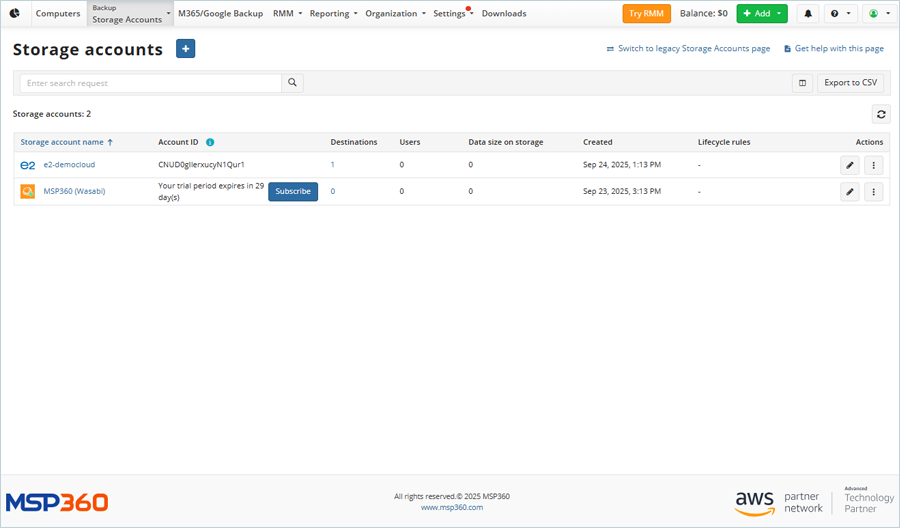Expand the green Add dropdown
Screen dimensions: 900x528
762,14
